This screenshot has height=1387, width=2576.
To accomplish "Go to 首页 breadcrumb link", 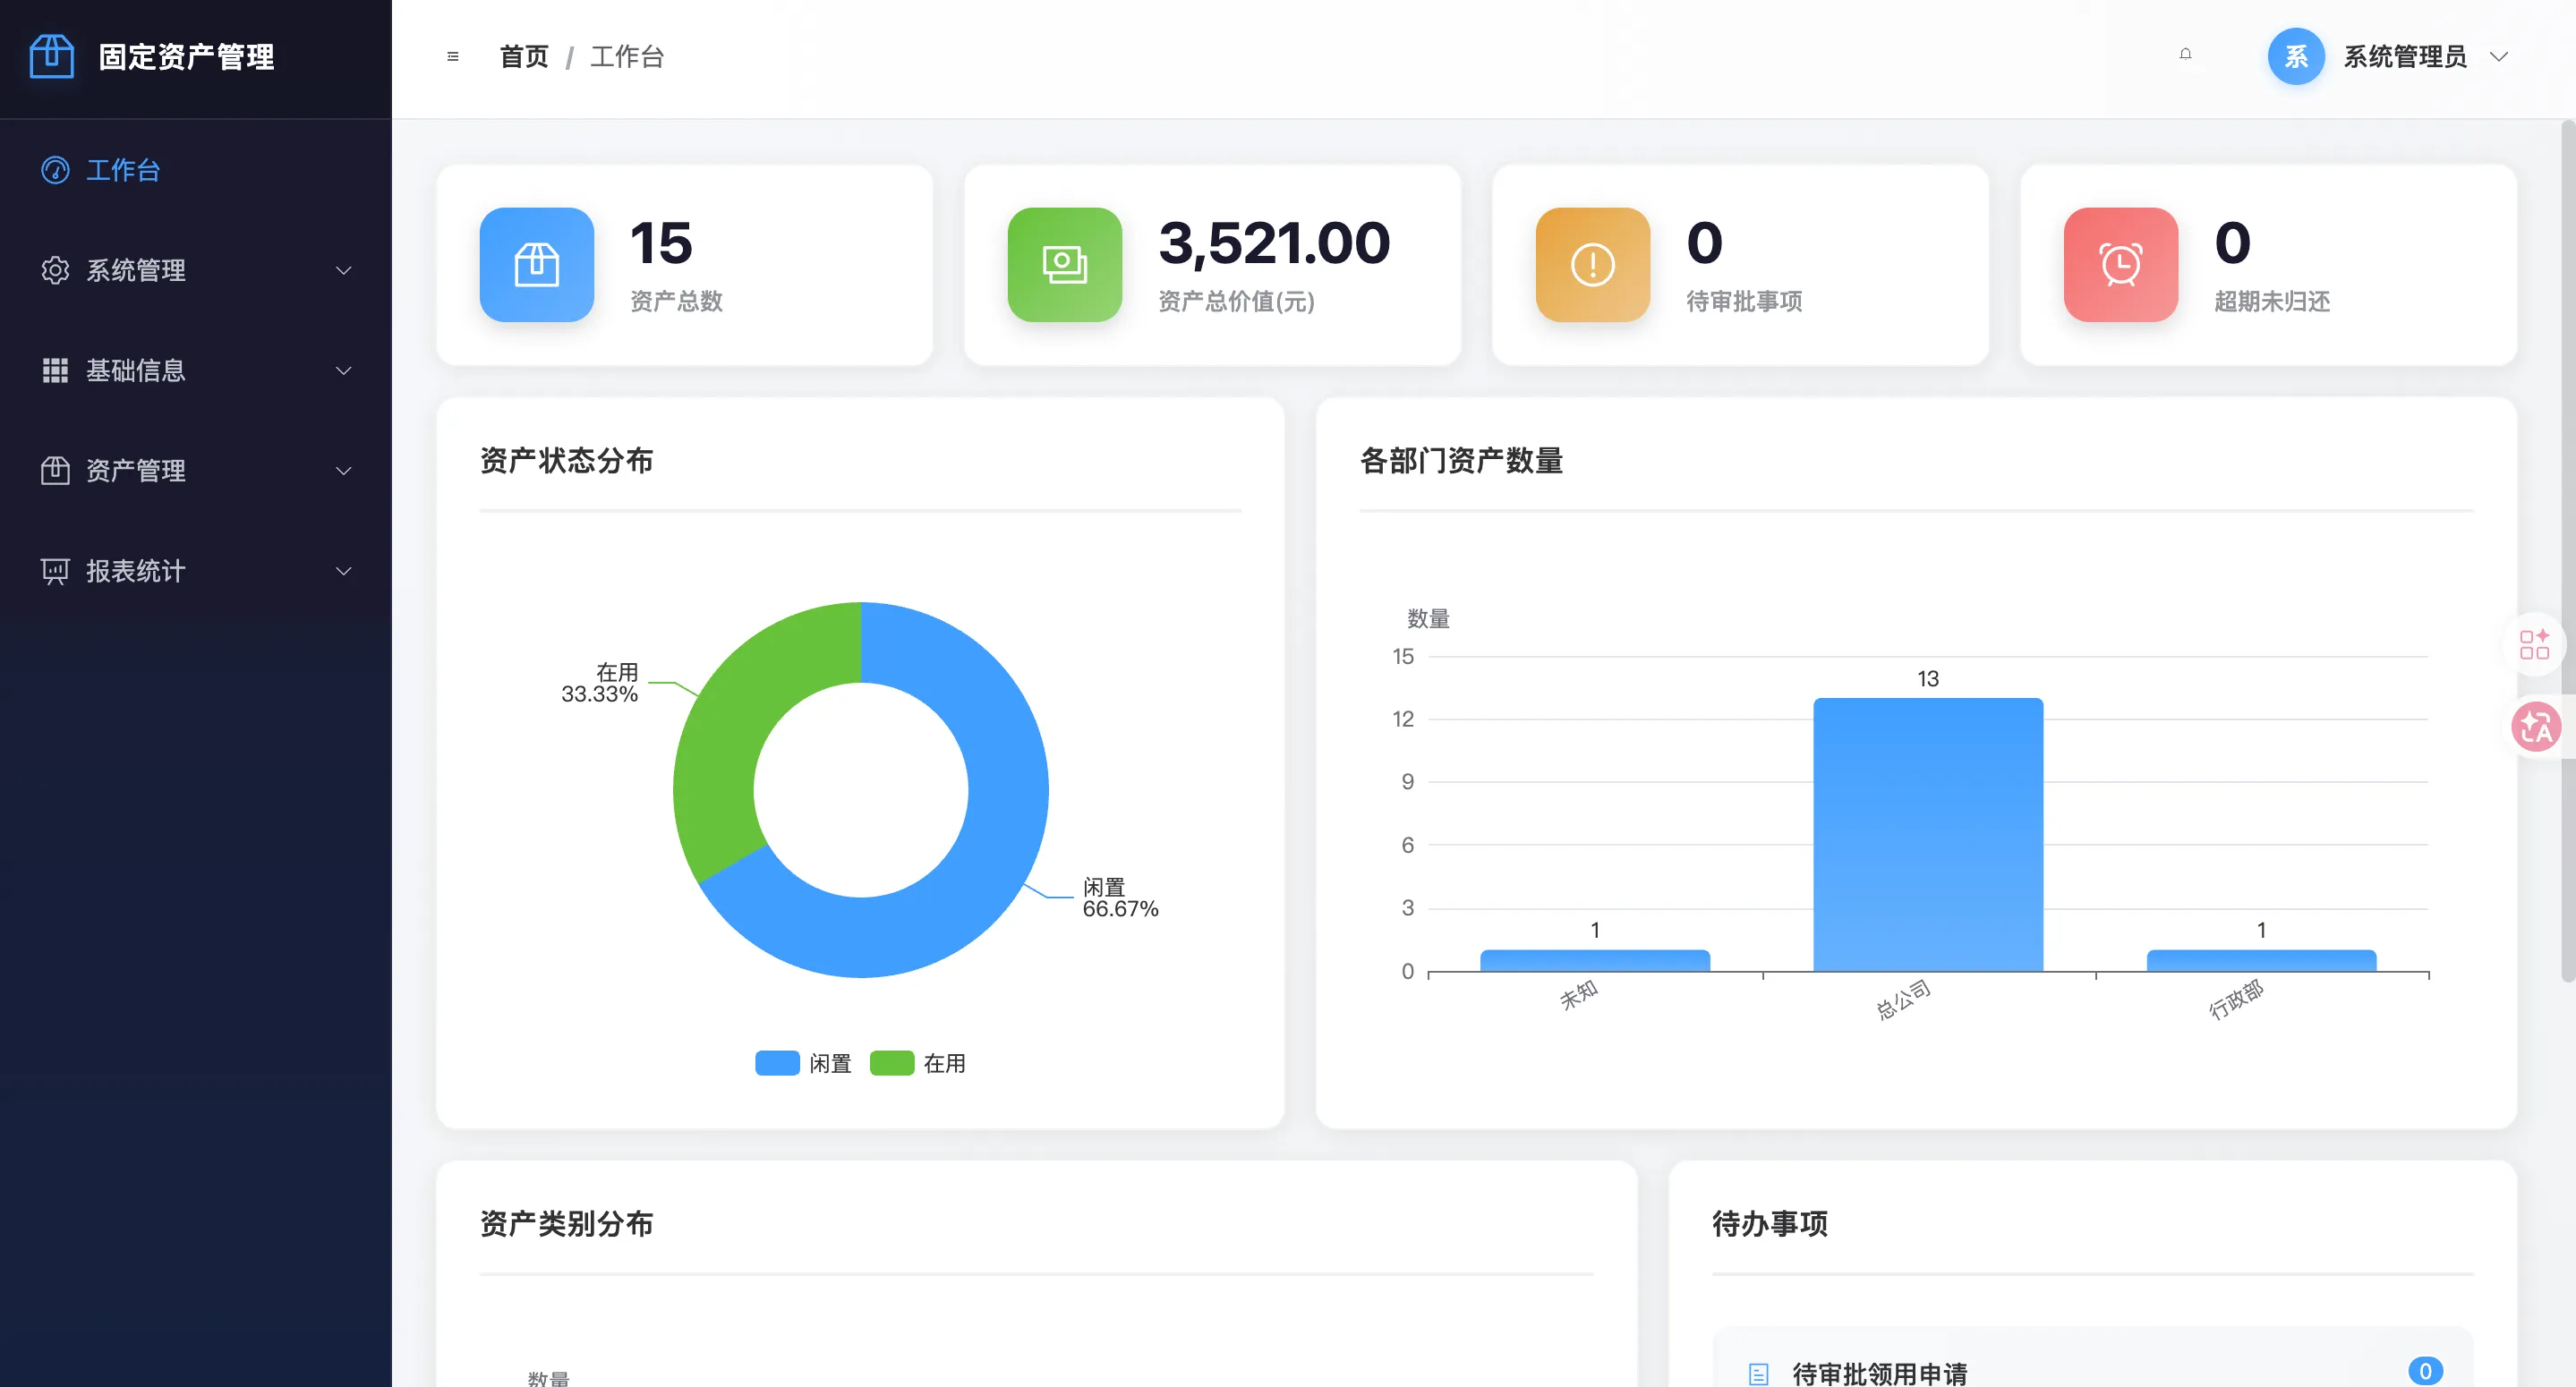I will pos(524,57).
